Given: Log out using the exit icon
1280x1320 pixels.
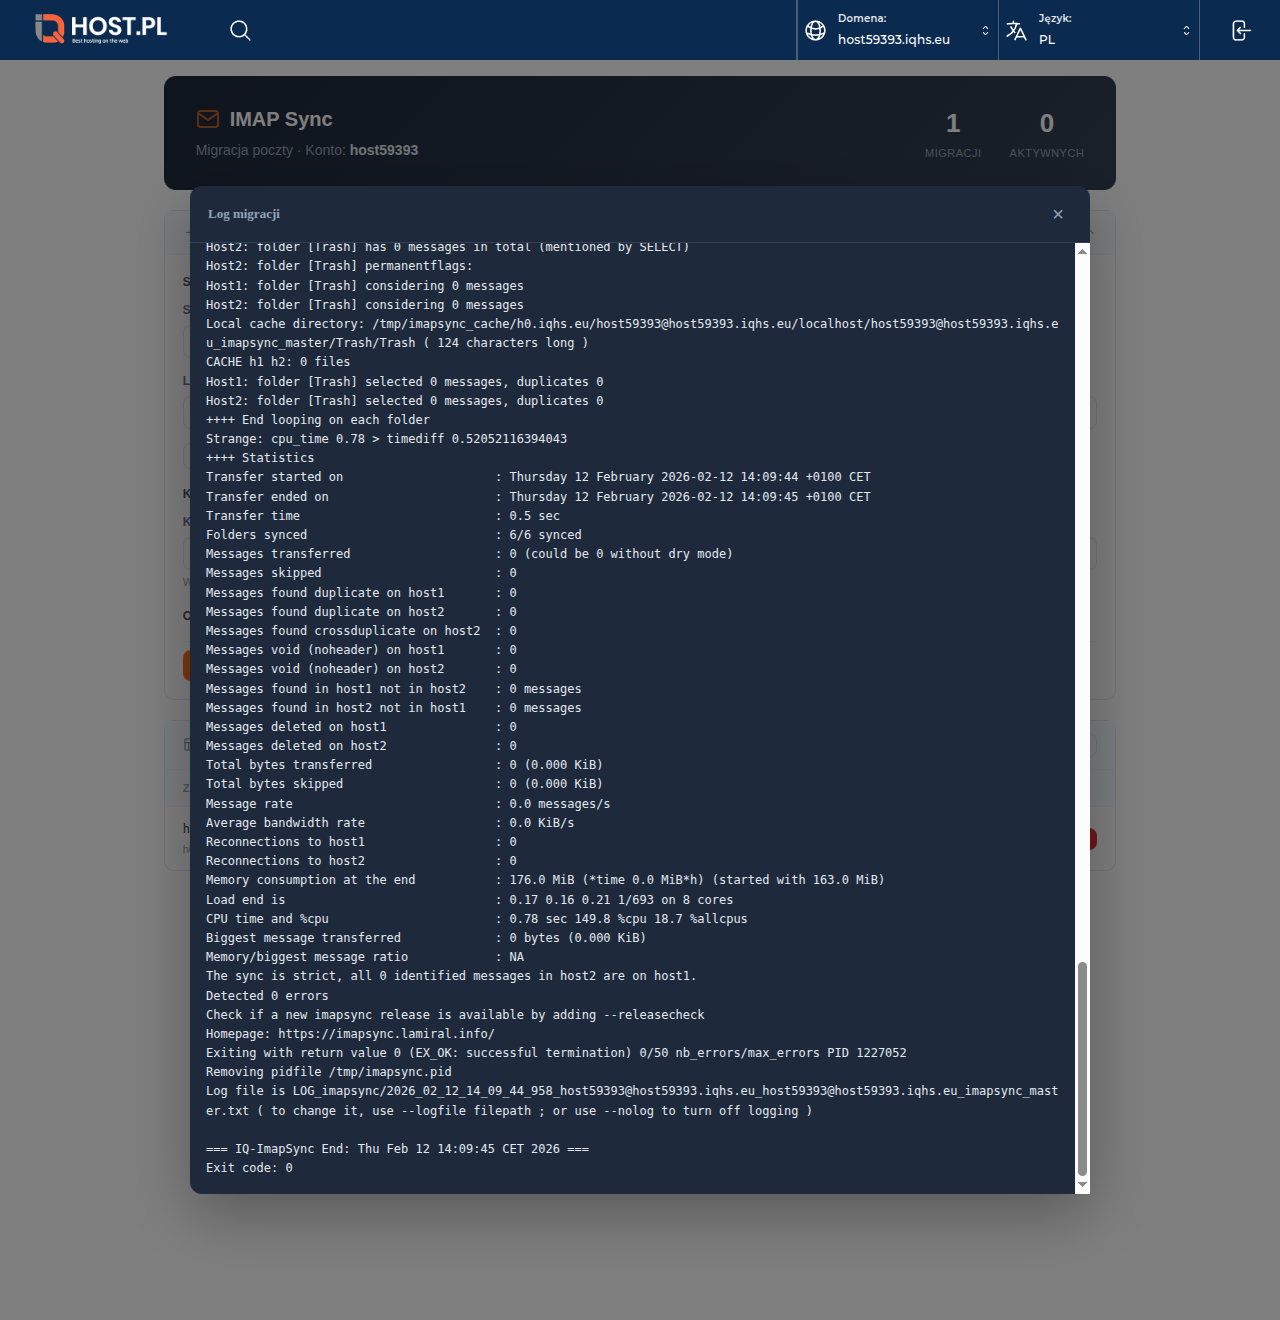Looking at the screenshot, I should point(1240,30).
